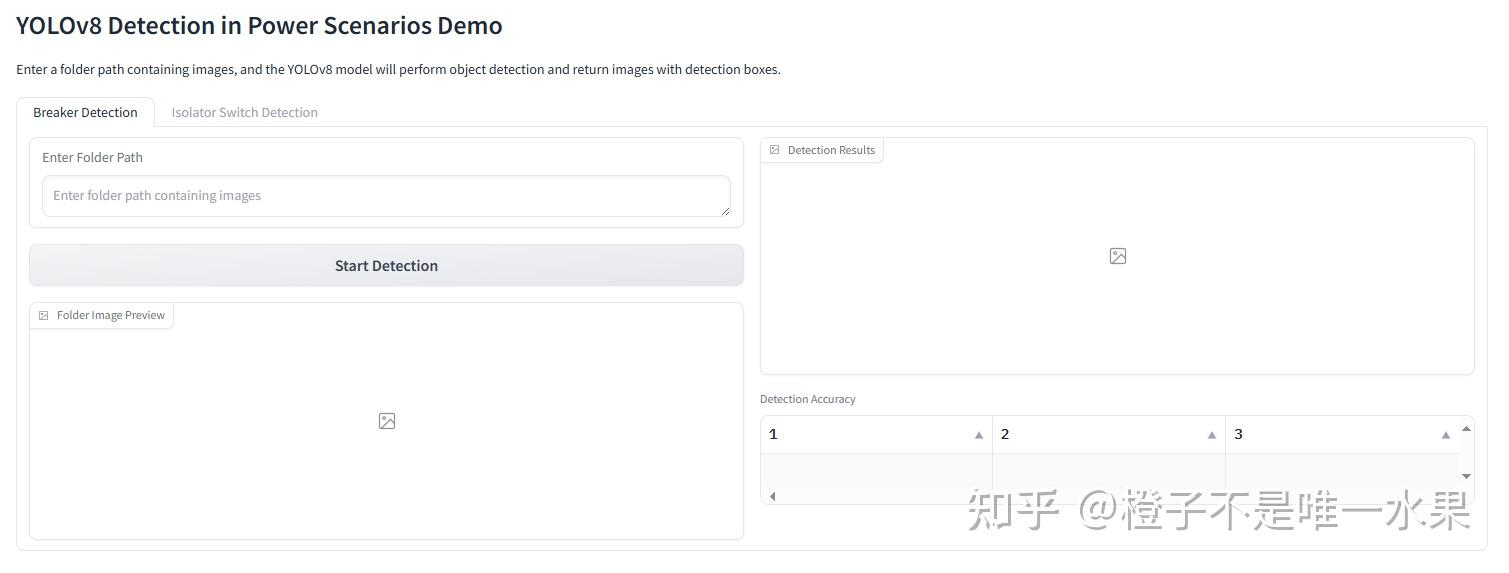Click the header label of column 2
The height and width of the screenshot is (573, 1509).
(x=1005, y=434)
